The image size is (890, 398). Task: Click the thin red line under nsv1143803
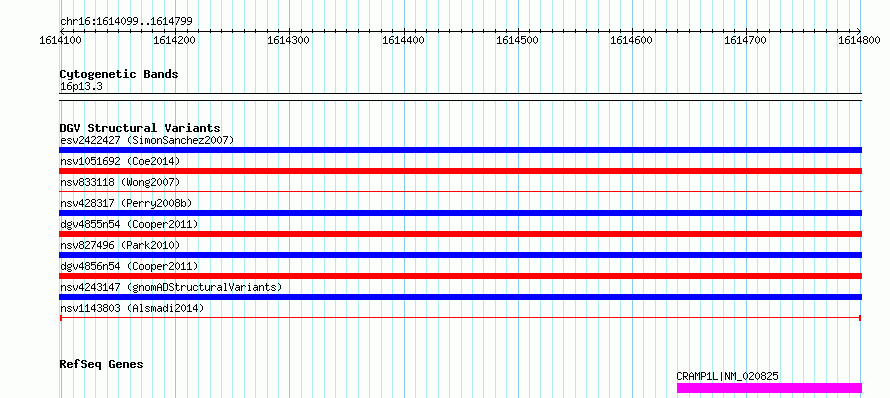coord(460,318)
